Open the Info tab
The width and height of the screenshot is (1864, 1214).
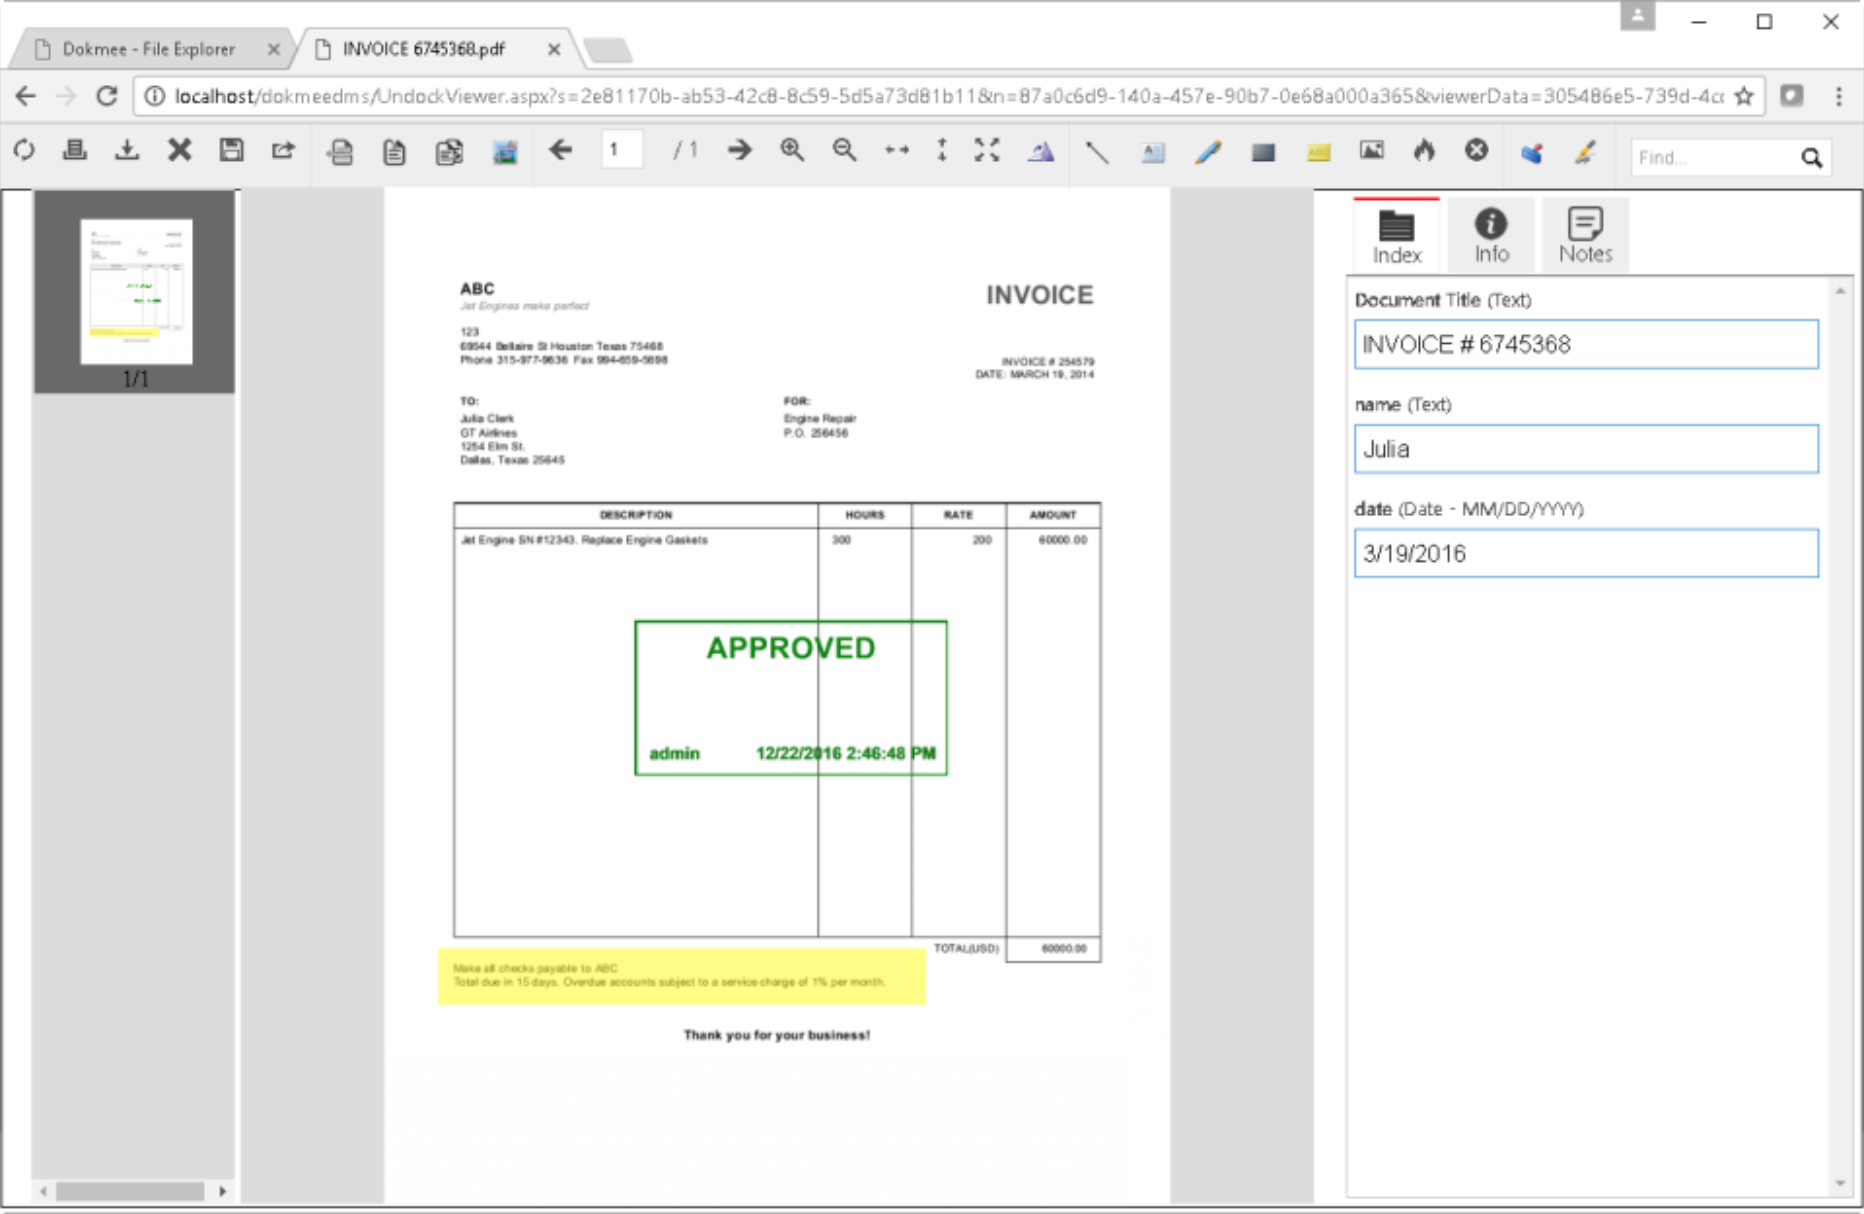click(x=1490, y=235)
